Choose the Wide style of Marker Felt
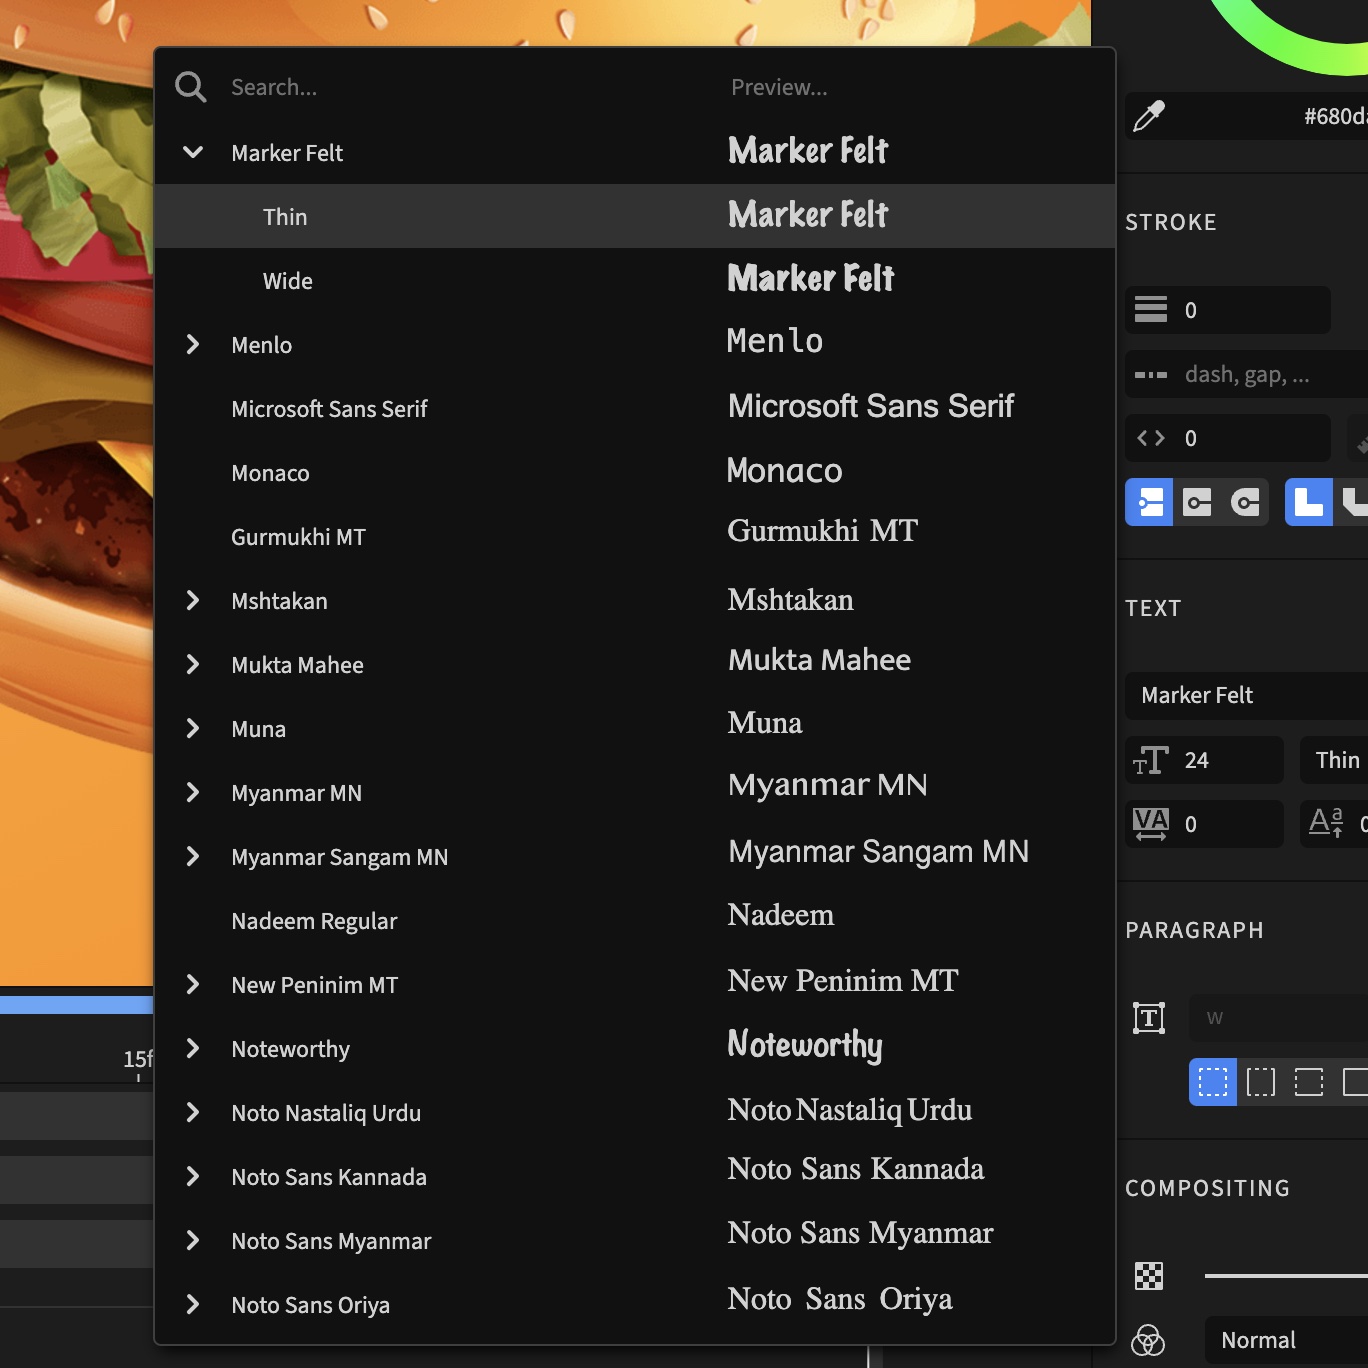Screen dimensions: 1368x1368 click(x=635, y=280)
